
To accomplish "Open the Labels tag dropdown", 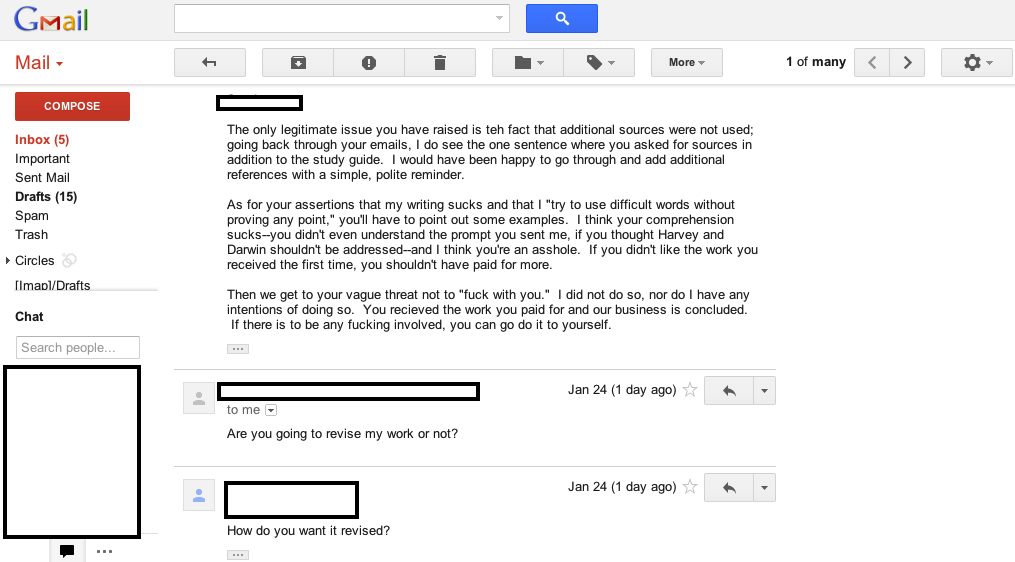I will click(599, 63).
